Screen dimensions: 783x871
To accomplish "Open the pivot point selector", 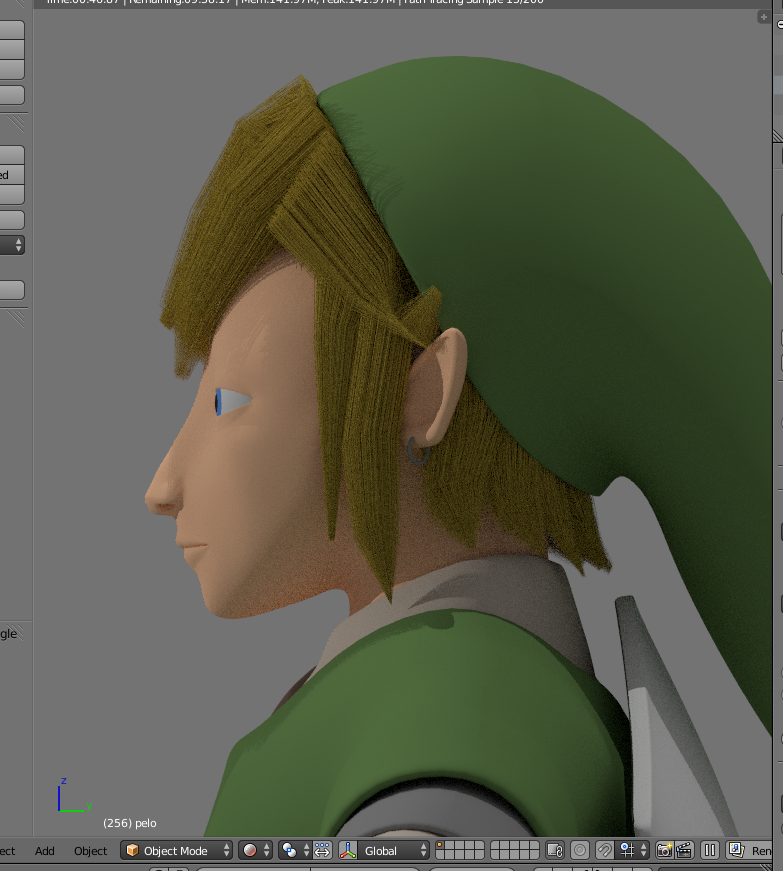I will (295, 850).
